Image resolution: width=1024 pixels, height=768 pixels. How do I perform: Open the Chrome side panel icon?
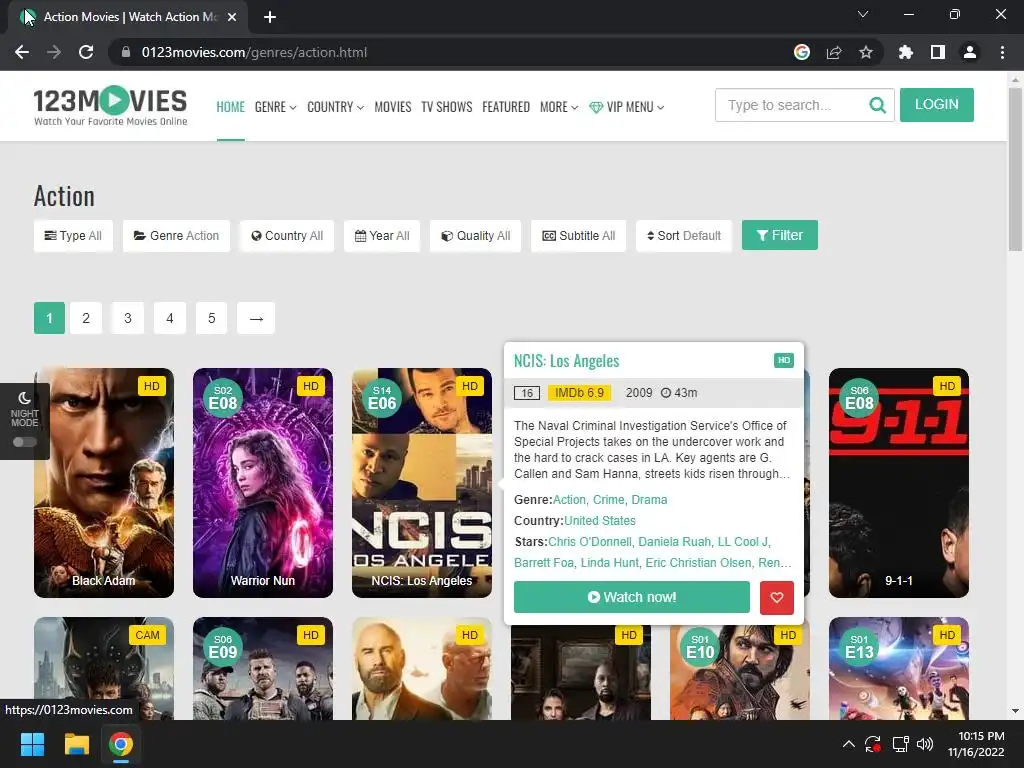(x=938, y=52)
